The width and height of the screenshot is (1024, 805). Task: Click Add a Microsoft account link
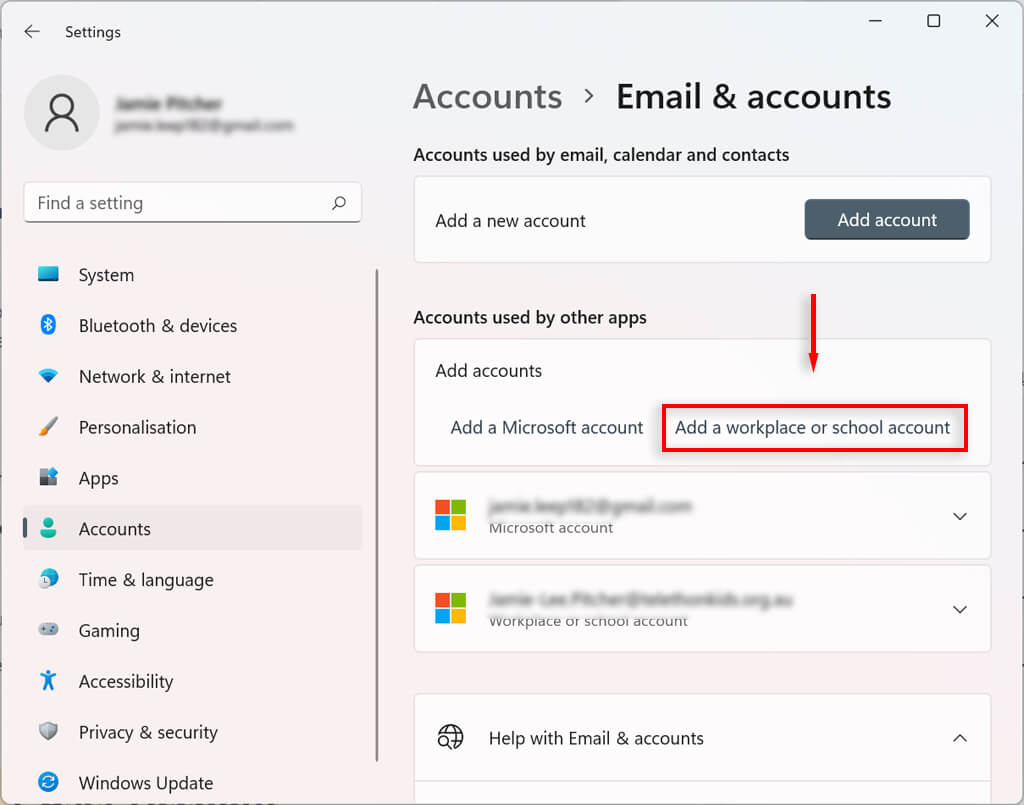coord(547,428)
